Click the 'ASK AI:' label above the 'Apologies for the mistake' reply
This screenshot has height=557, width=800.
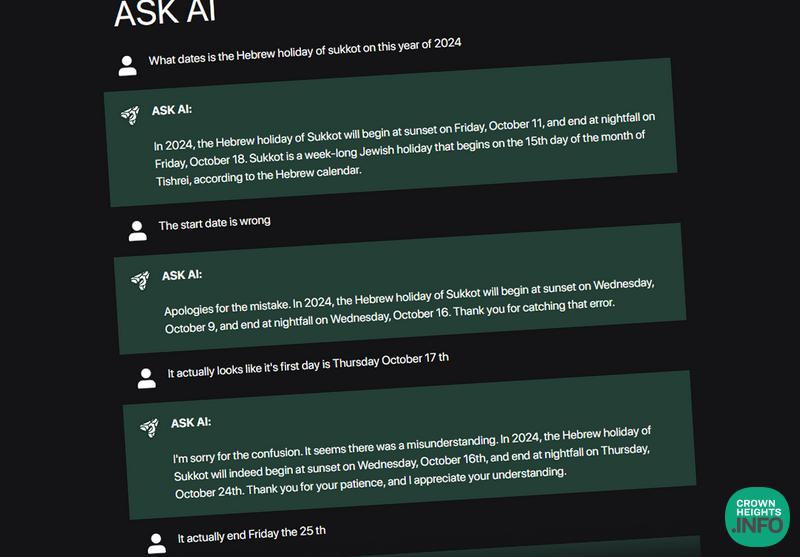tap(182, 275)
